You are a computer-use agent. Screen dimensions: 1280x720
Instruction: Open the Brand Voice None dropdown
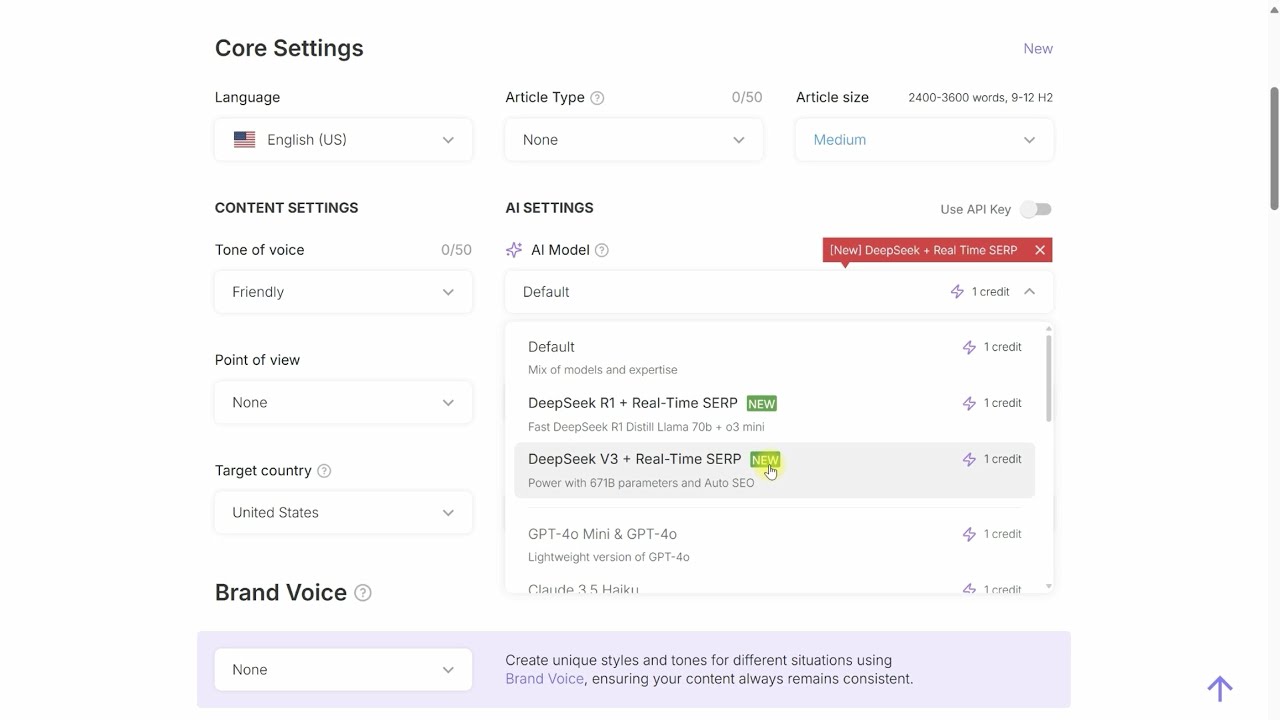click(x=343, y=670)
